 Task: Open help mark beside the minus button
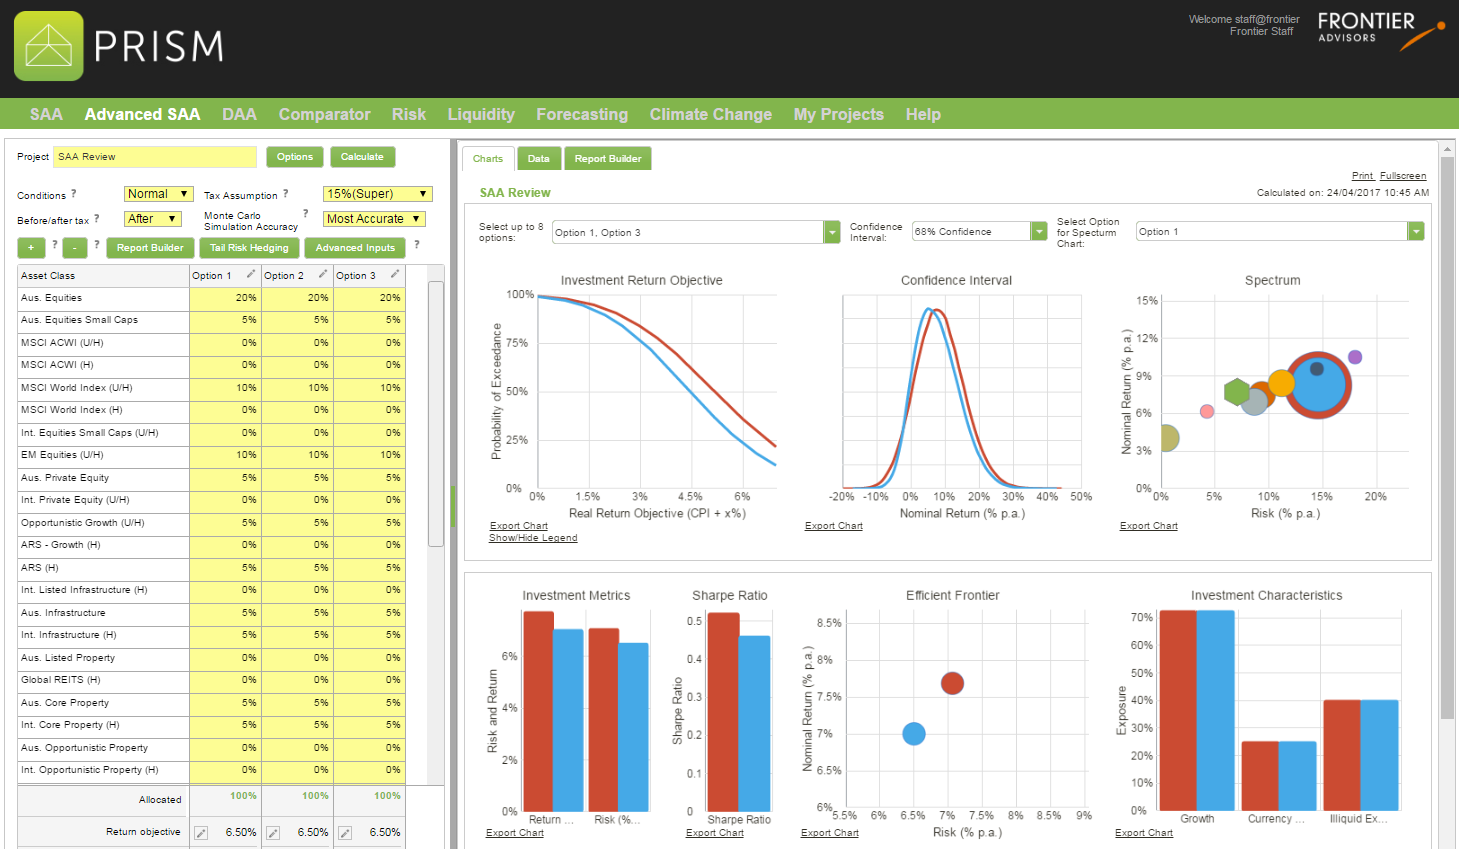(96, 245)
